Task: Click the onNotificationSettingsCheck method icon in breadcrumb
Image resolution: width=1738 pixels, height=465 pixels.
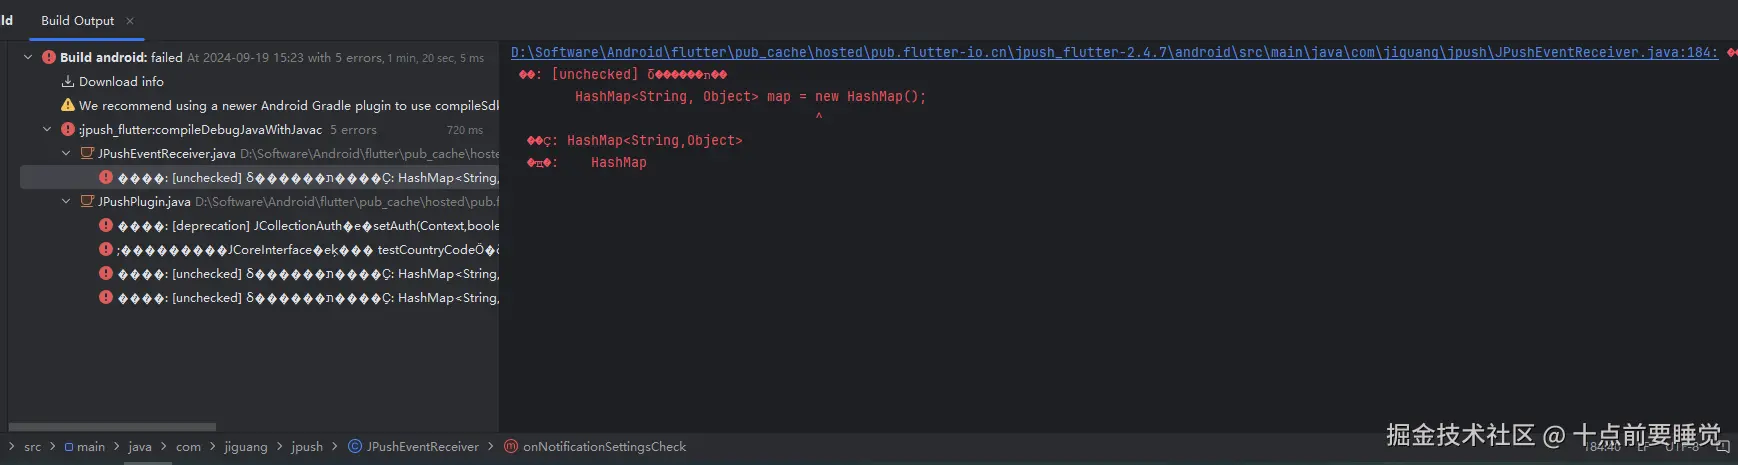Action: point(511,447)
